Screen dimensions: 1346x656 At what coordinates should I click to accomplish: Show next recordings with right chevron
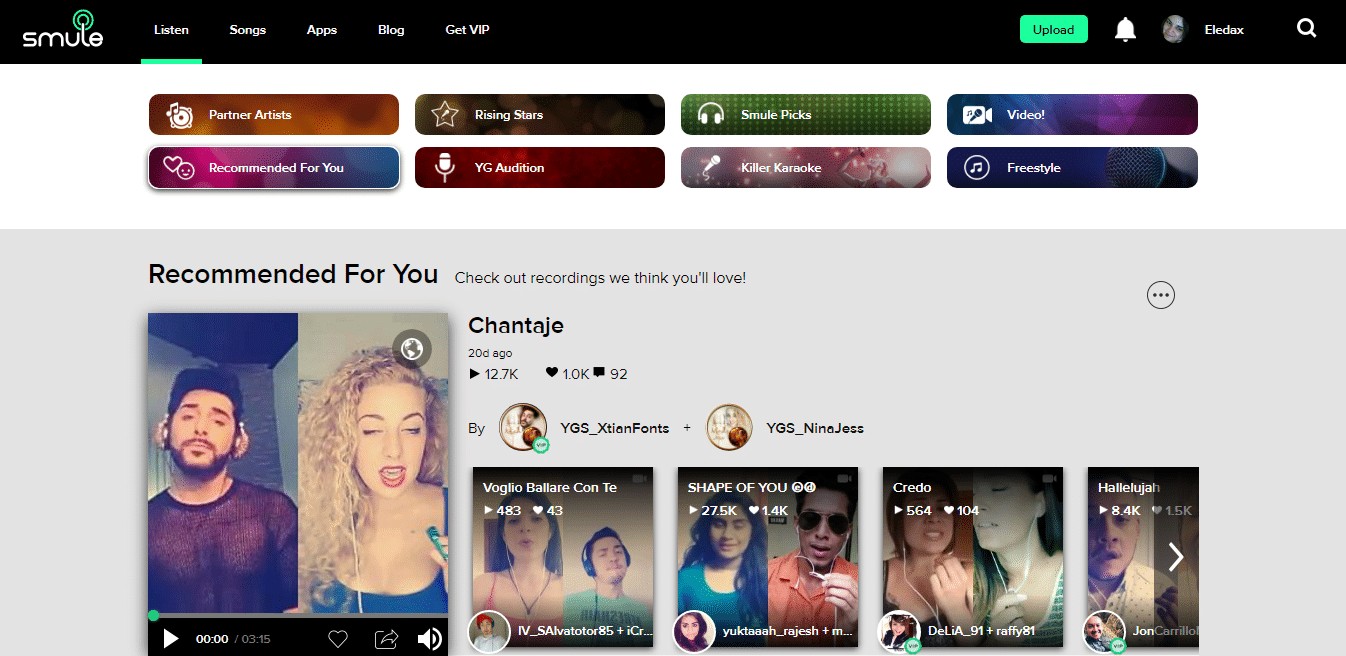coord(1176,557)
